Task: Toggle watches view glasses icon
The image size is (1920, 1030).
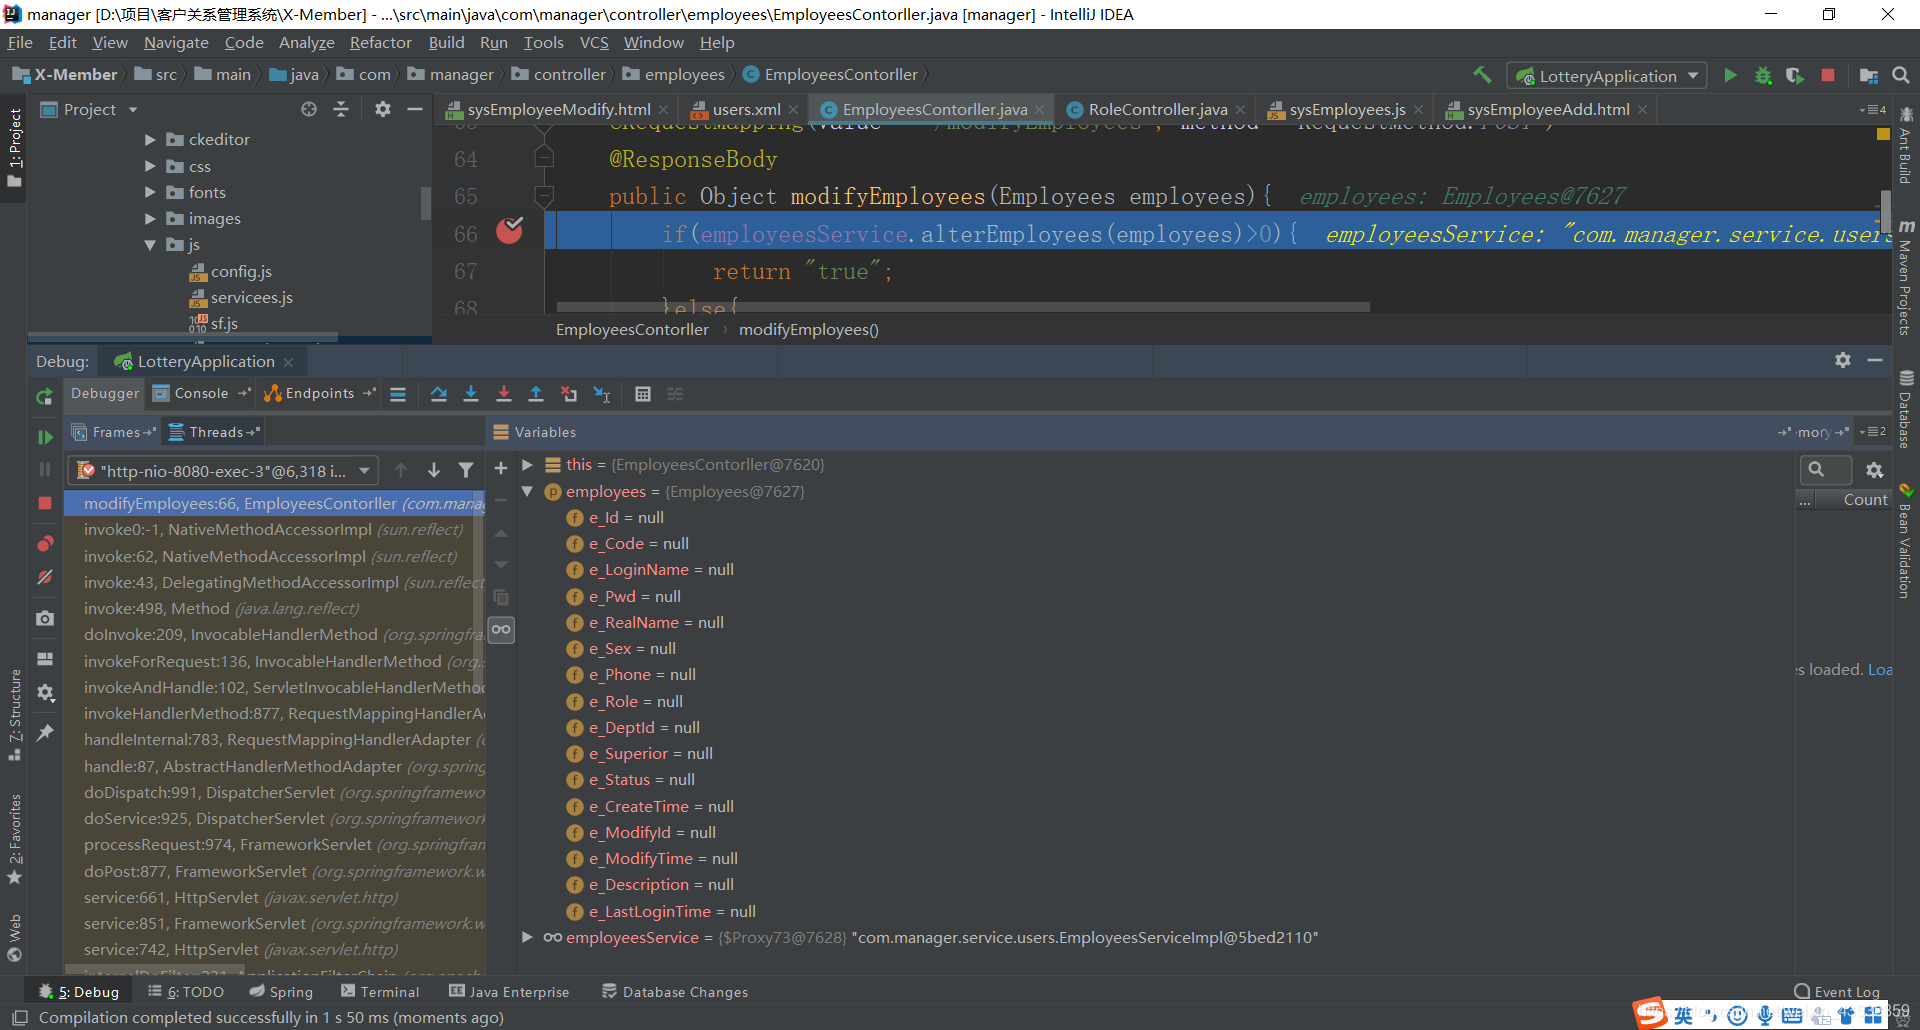Action: [x=501, y=629]
